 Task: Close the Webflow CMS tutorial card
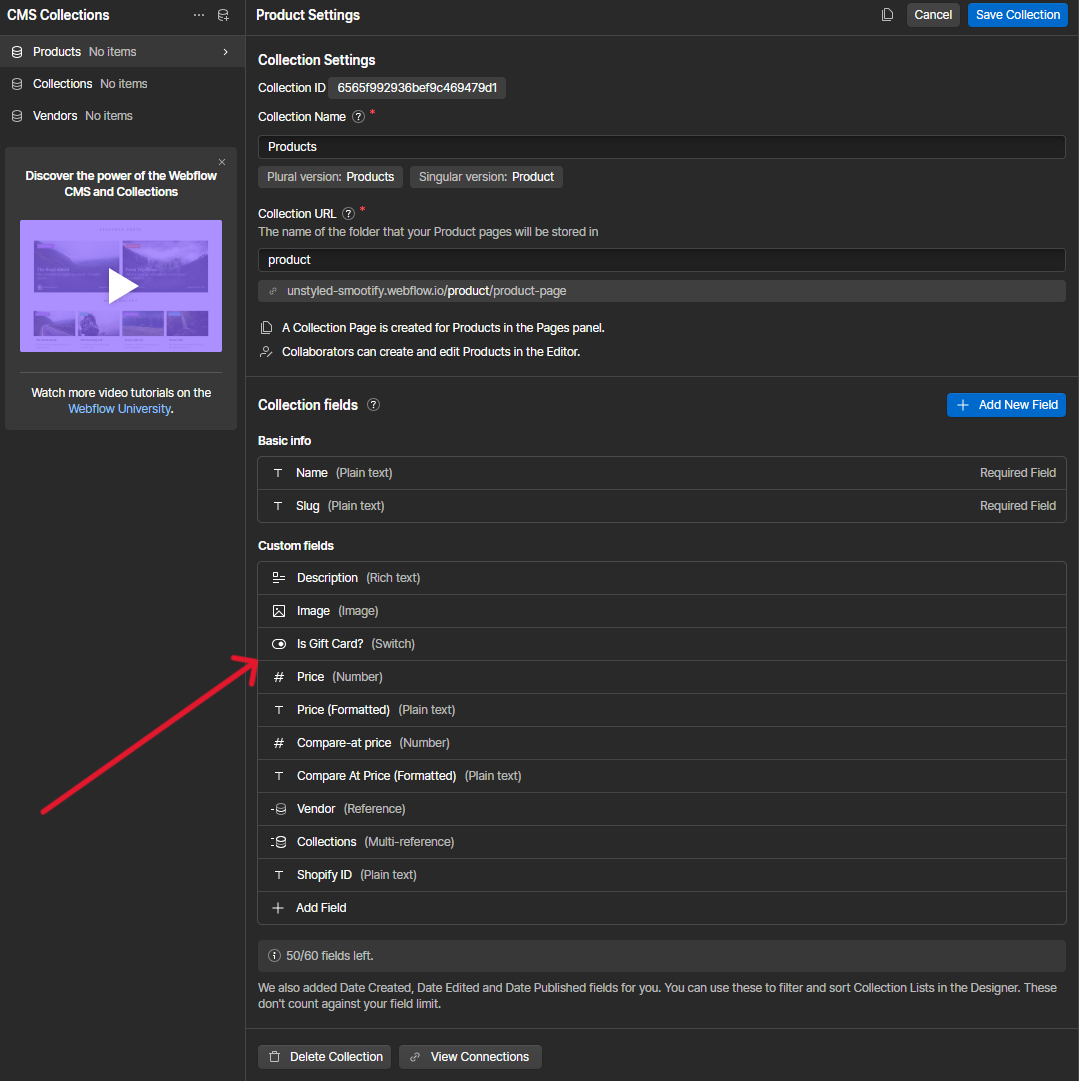coord(222,162)
